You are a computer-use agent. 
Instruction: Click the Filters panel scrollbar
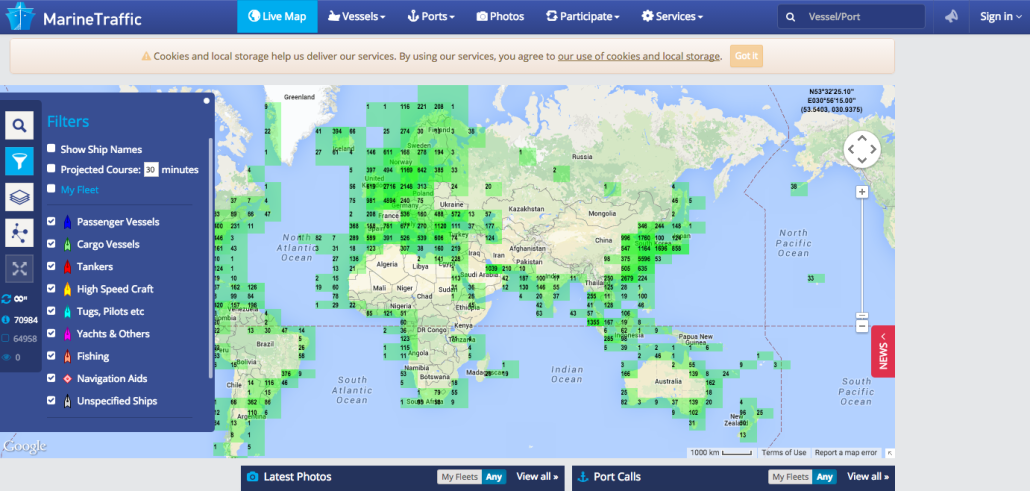point(211,258)
